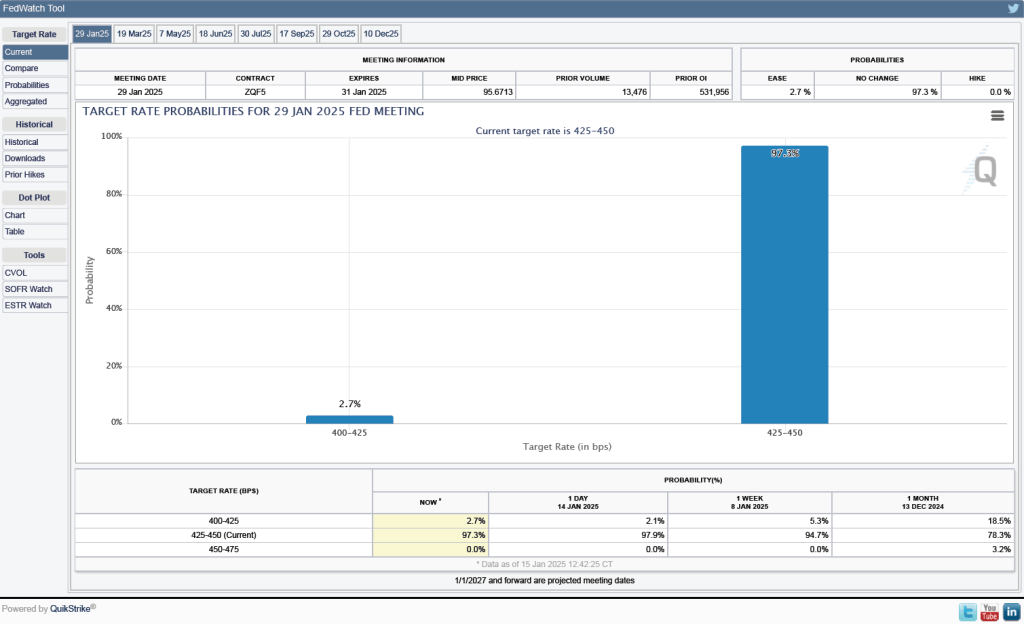Switch to the 7 May25 meeting tab
Image resolution: width=1024 pixels, height=624 pixels.
[x=174, y=33]
